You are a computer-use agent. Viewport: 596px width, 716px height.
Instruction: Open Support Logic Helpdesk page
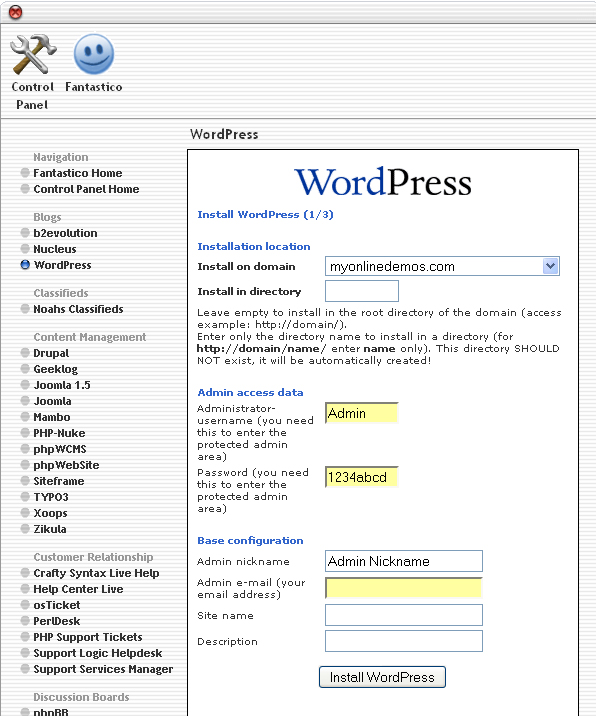(98, 653)
